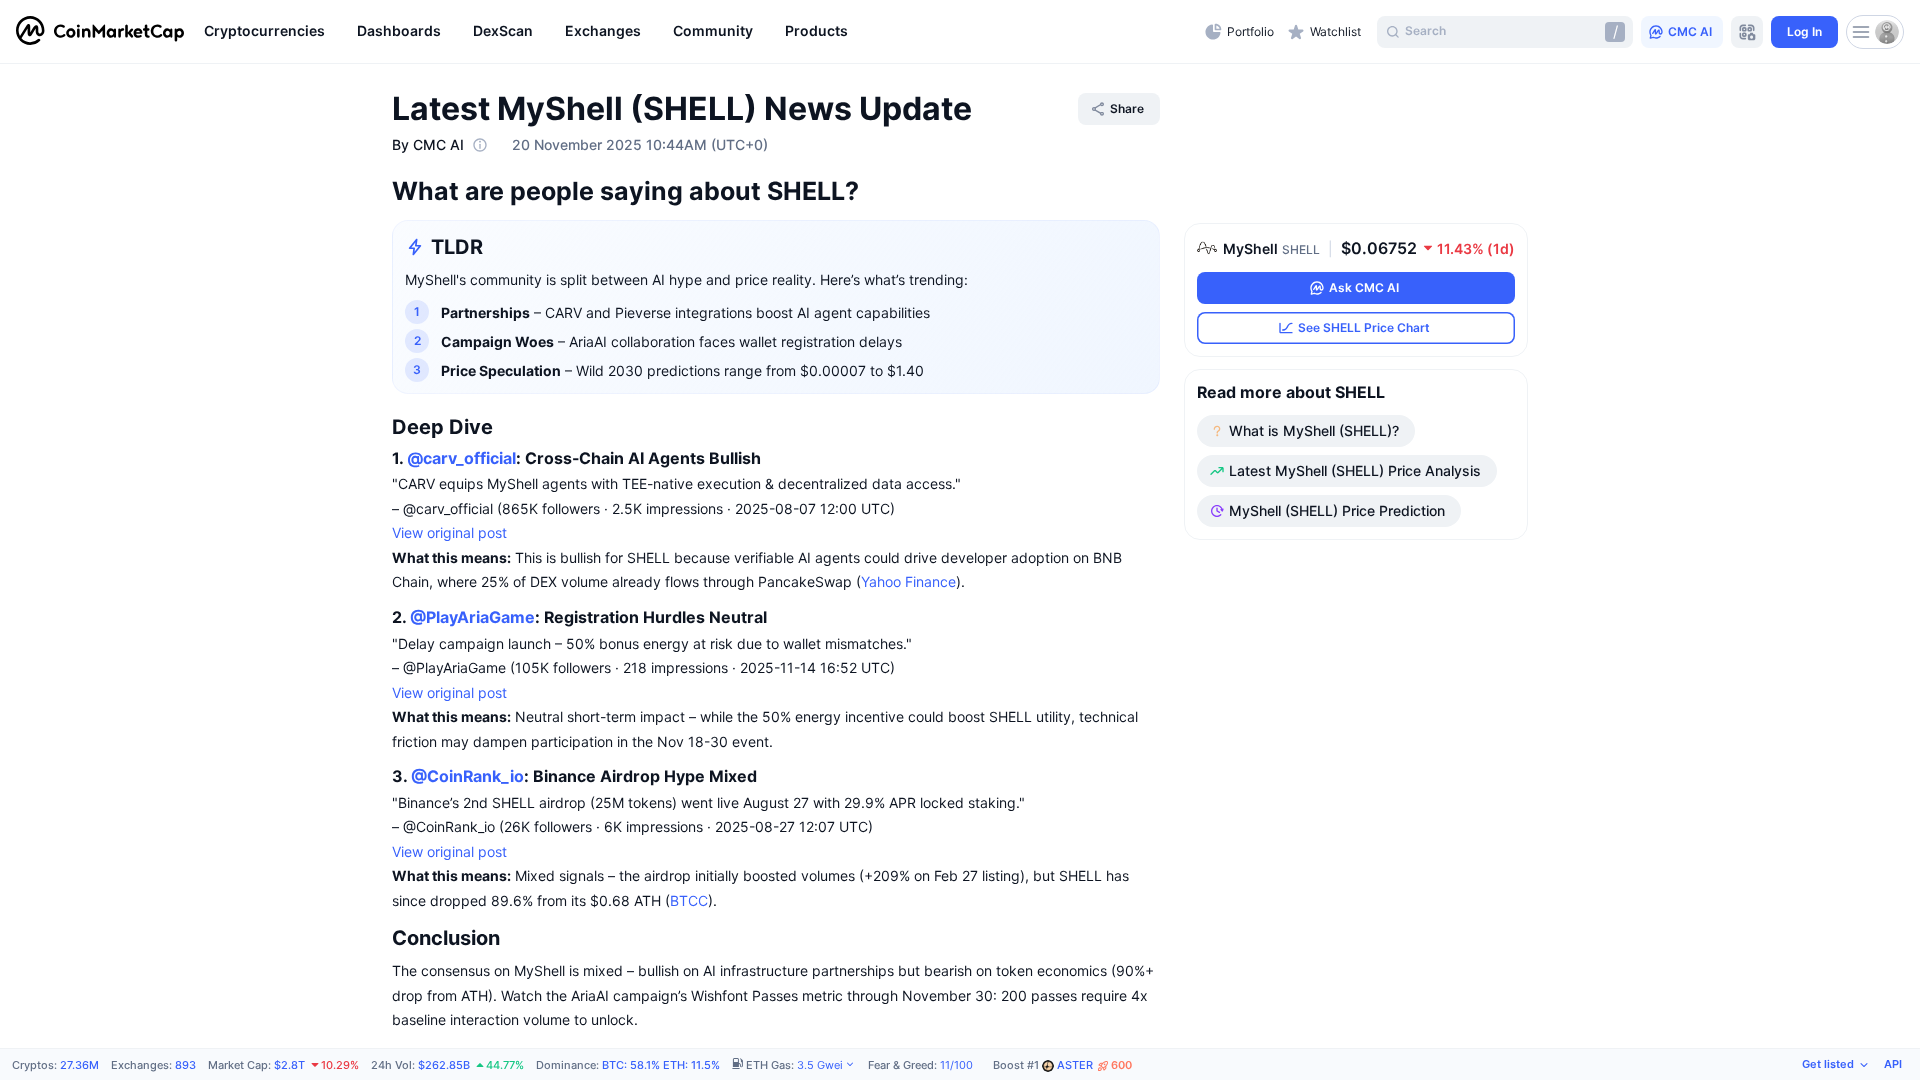Expand the ETH Gas dropdown
Screen dimensions: 1920x1080
pos(850,1065)
